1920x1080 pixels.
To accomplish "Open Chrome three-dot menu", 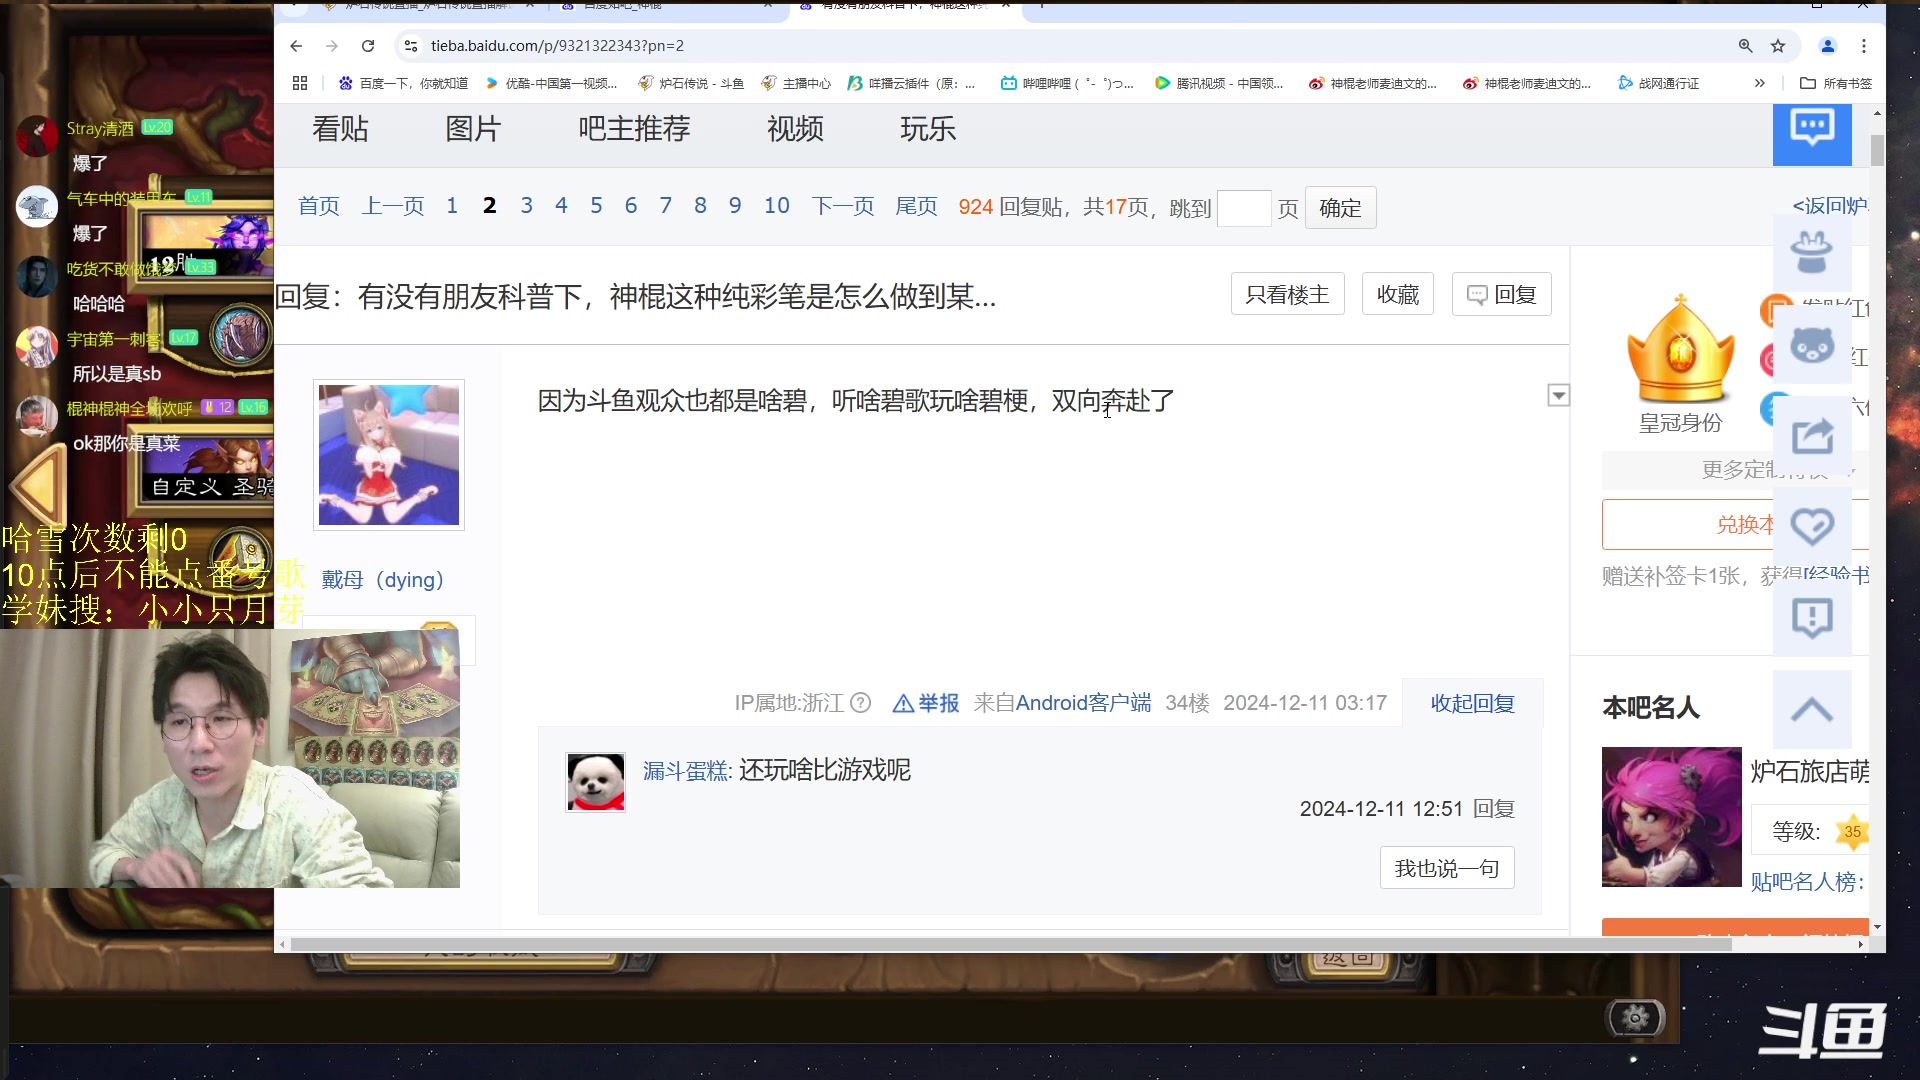I will pyautogui.click(x=1864, y=46).
